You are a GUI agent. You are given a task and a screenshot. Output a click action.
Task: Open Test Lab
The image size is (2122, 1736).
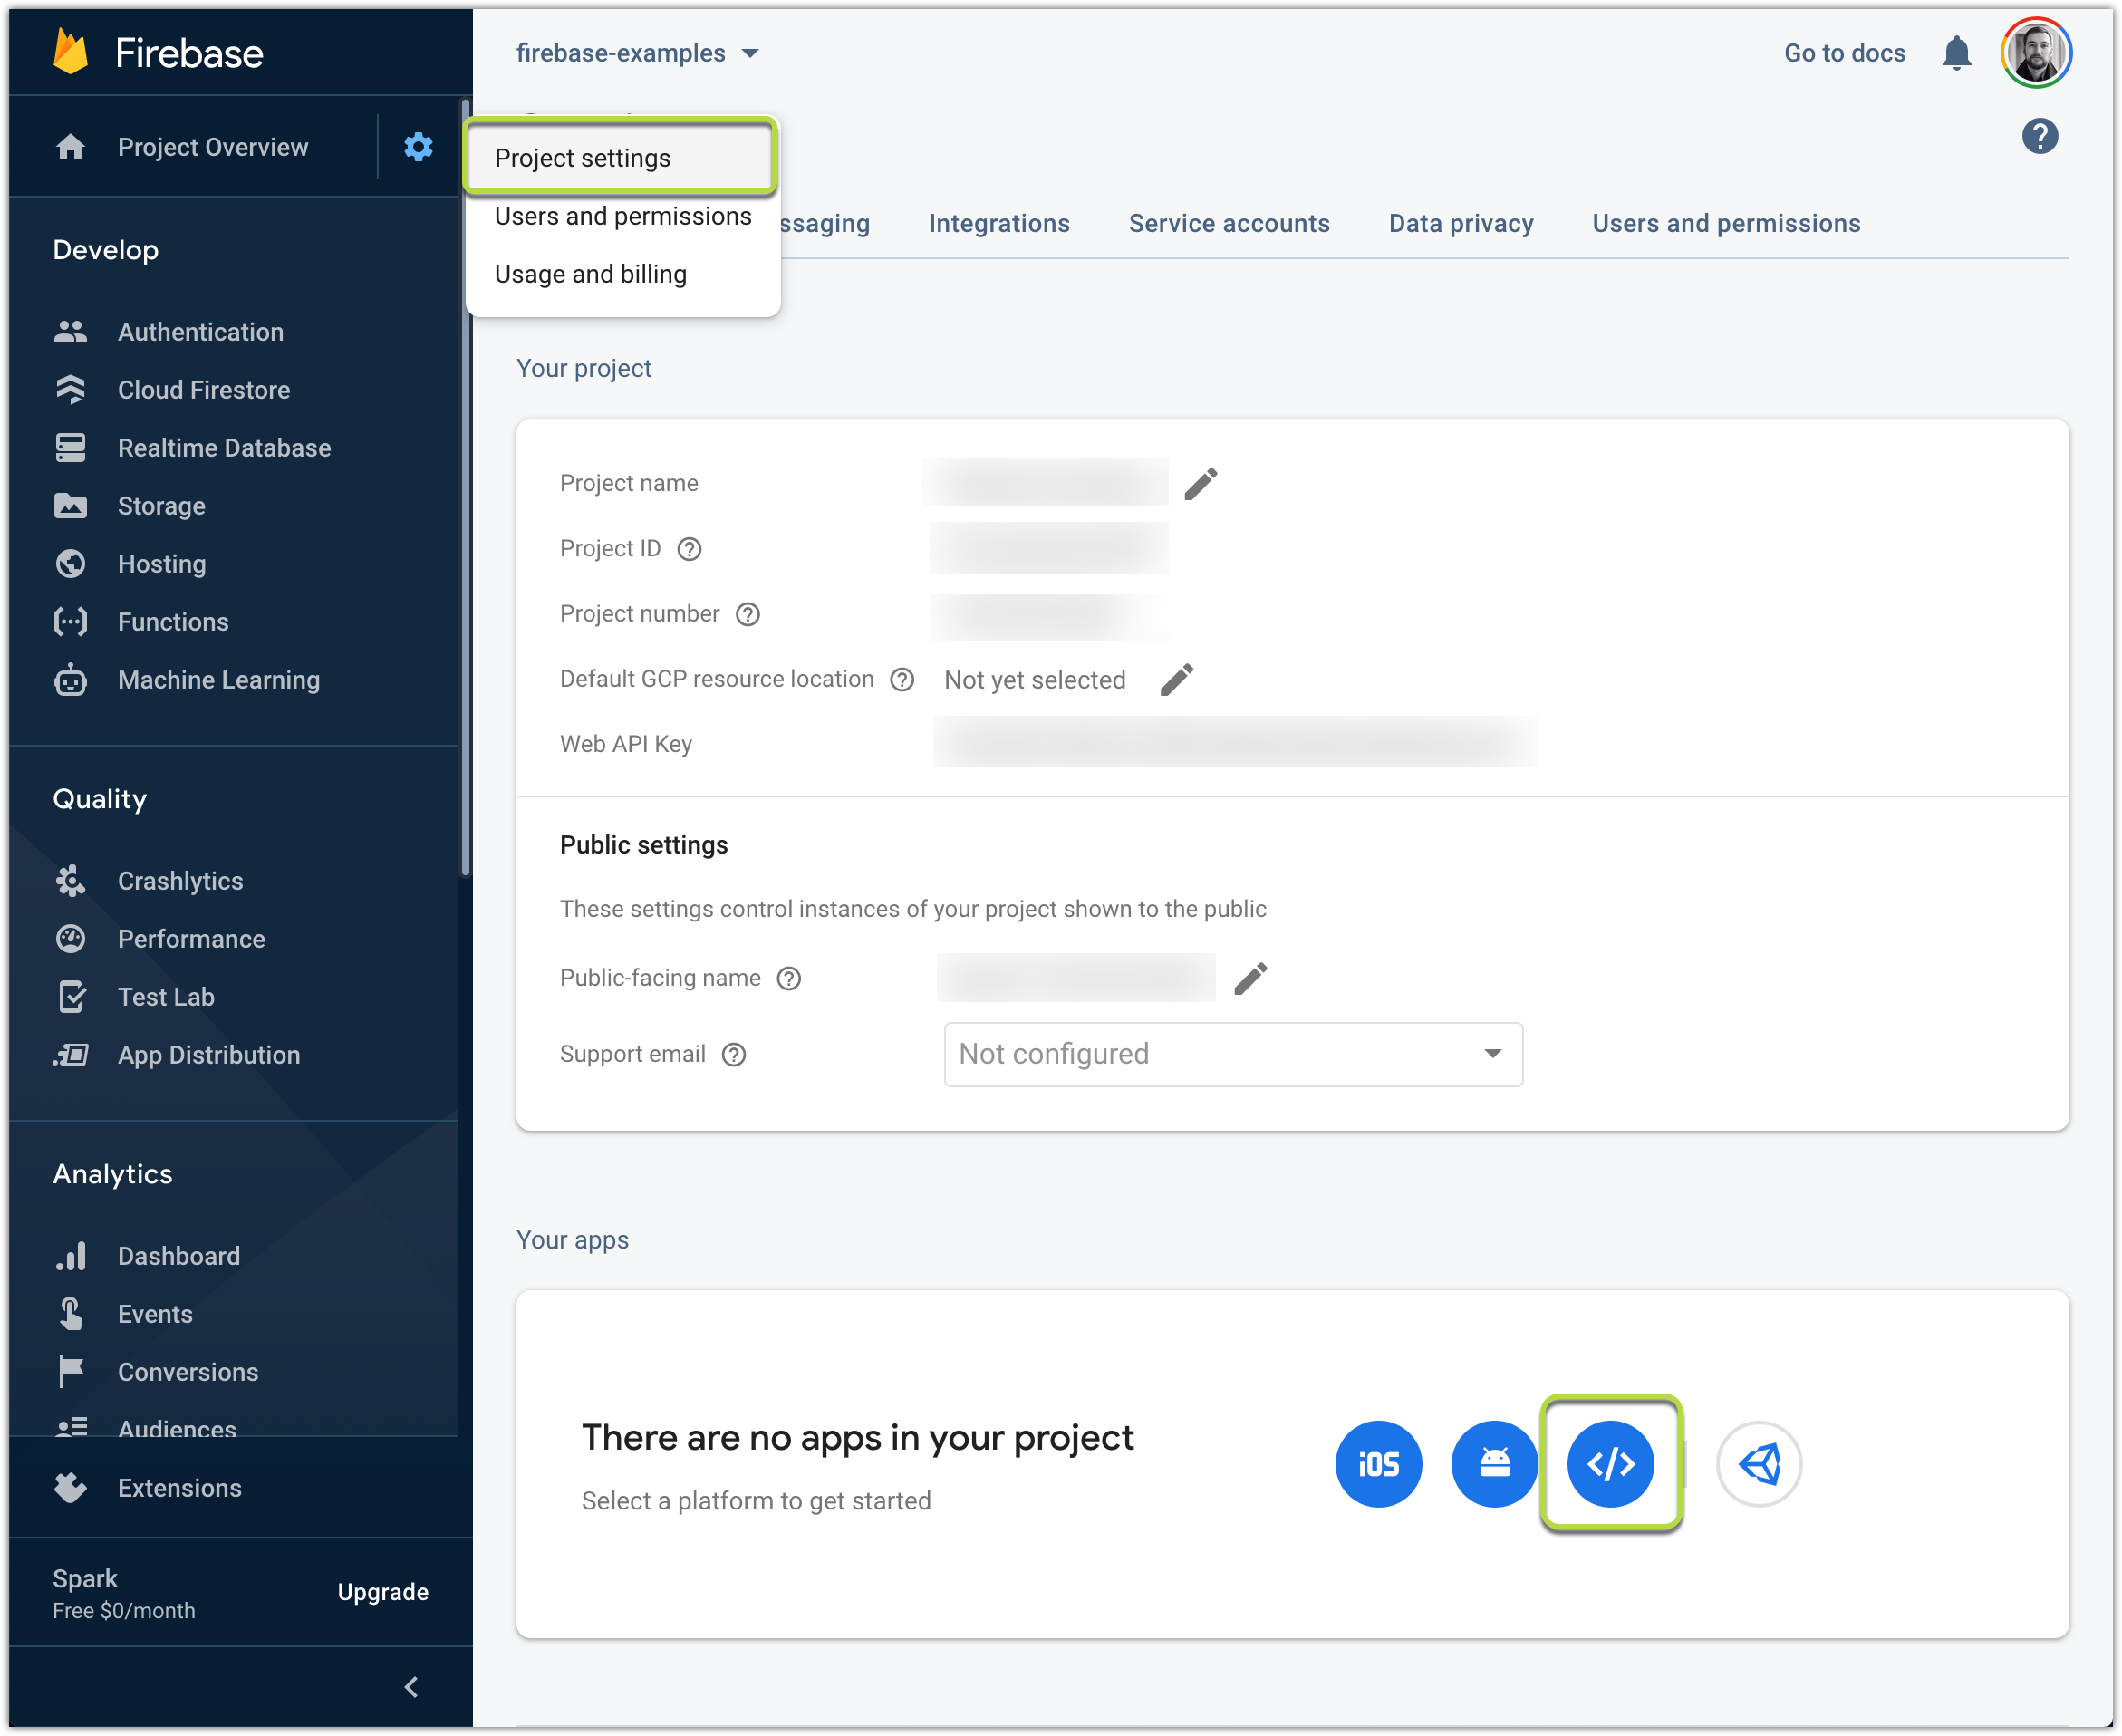[x=166, y=997]
